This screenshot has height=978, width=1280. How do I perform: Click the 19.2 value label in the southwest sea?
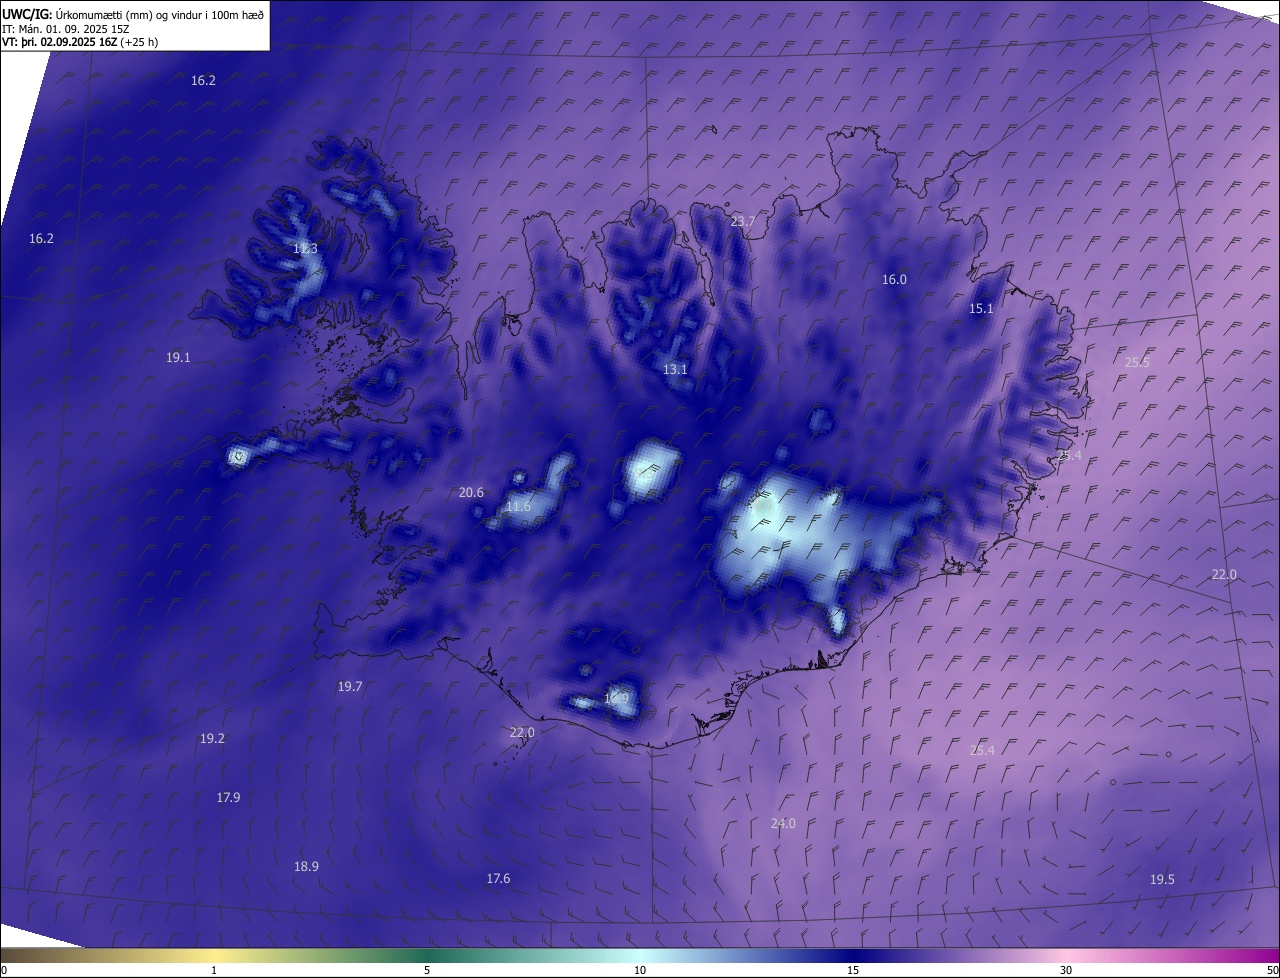pos(212,739)
